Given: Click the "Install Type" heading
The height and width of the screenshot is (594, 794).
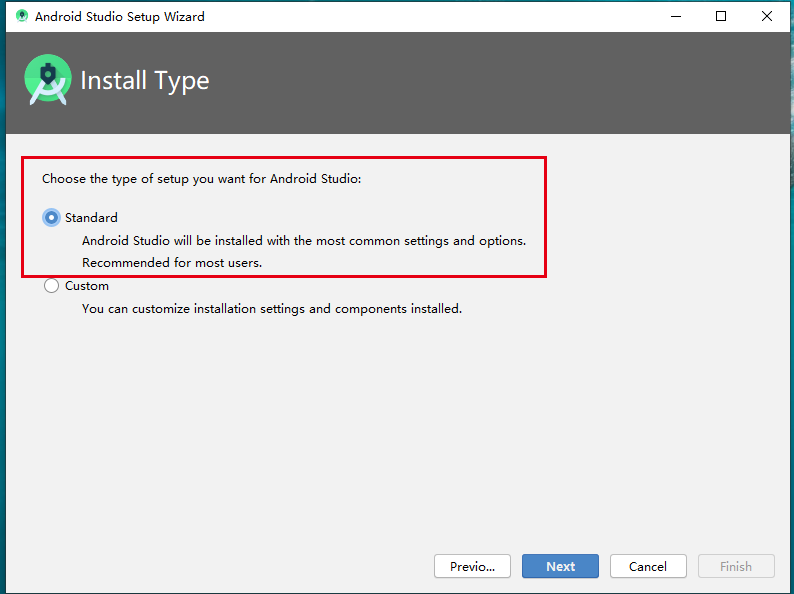Looking at the screenshot, I should (x=145, y=81).
